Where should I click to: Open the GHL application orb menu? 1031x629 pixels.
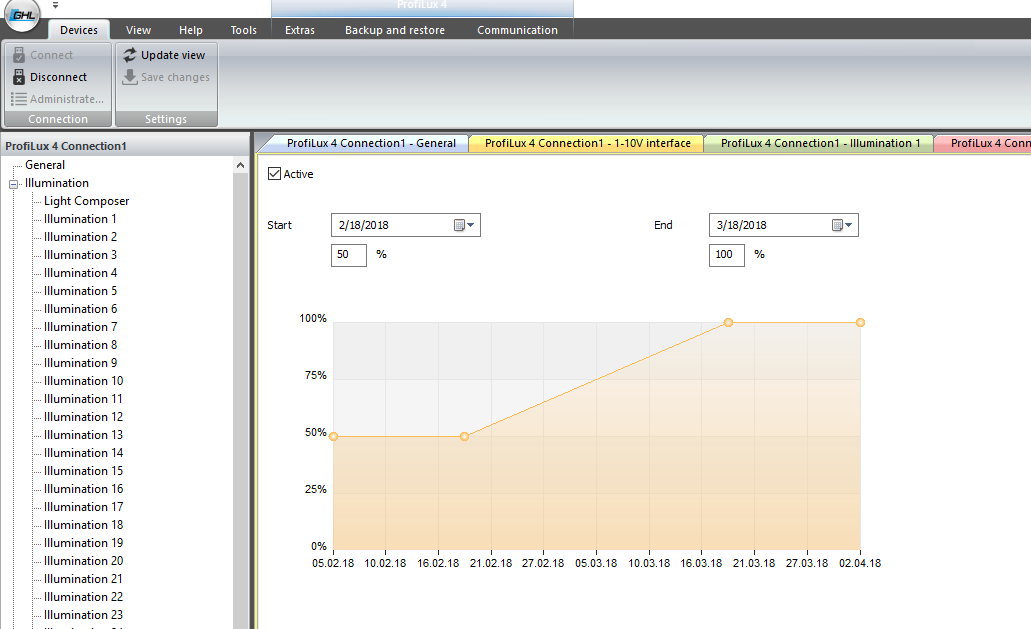point(22,14)
